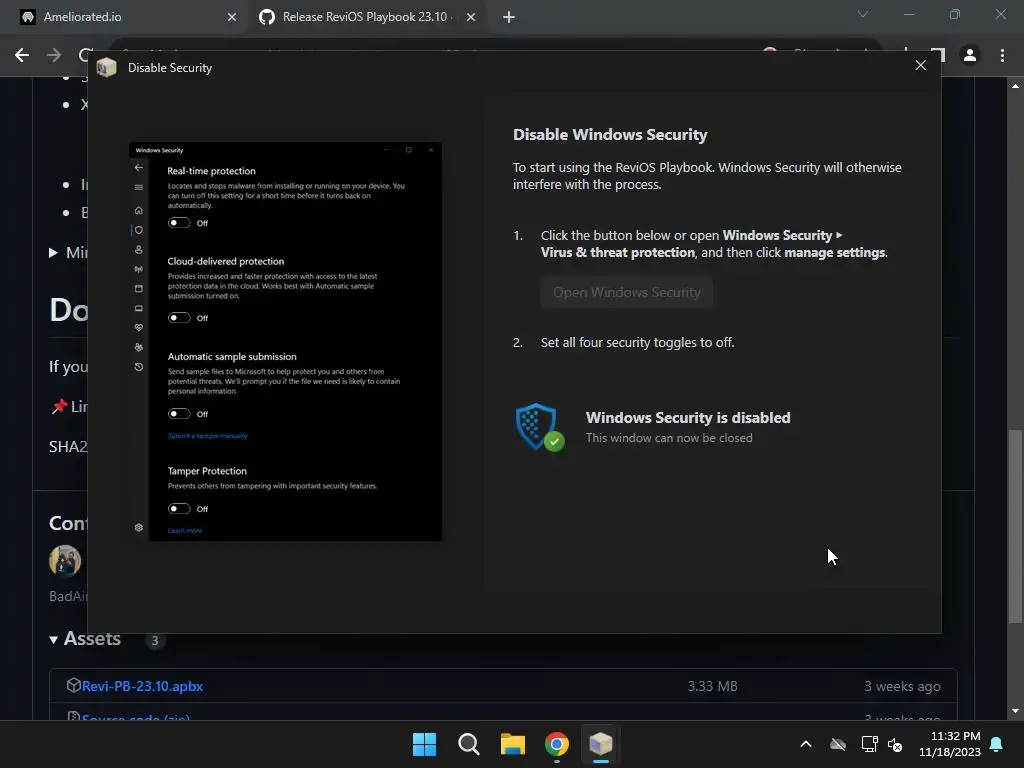Click settings gear icon in preview sidebar
Screen dimensions: 1024x768
point(138,528)
